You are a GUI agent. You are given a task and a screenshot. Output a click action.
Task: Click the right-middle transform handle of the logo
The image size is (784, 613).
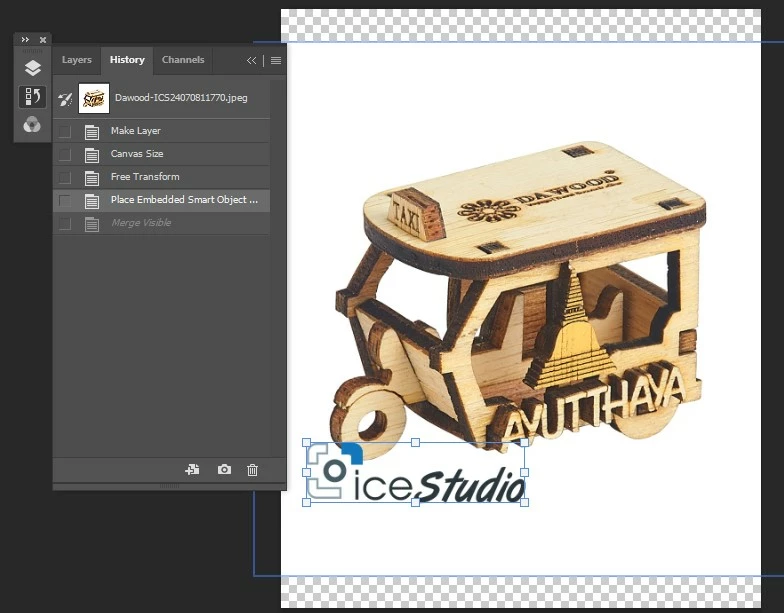click(x=524, y=472)
